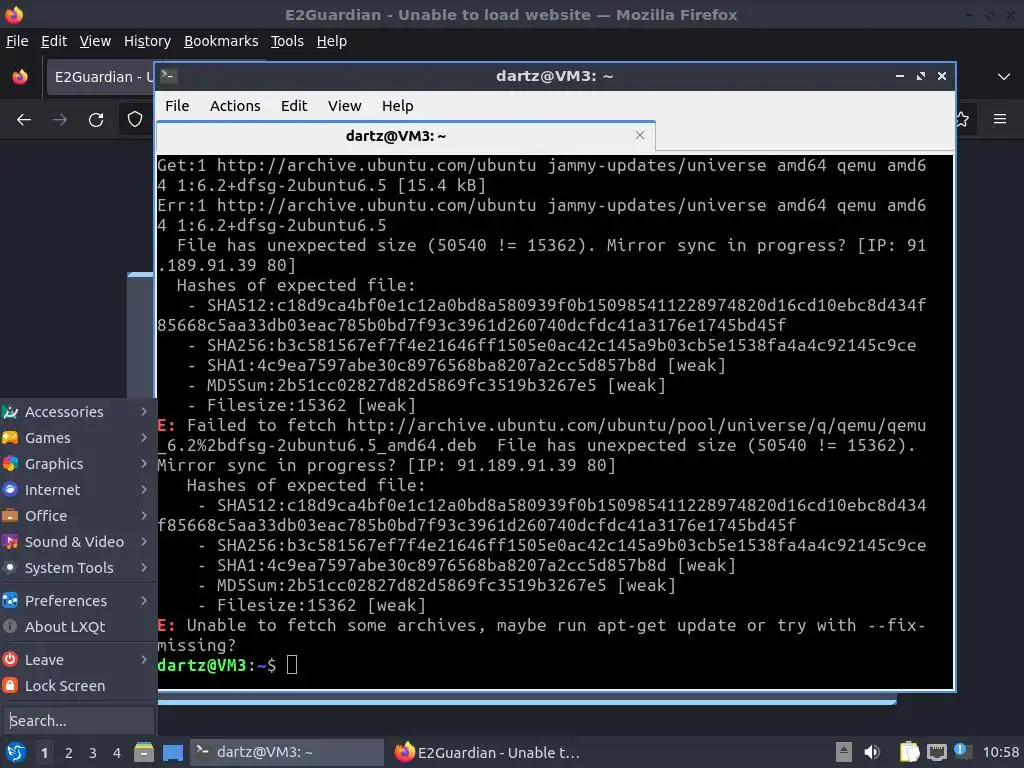The width and height of the screenshot is (1024, 768).
Task: Click the show desktop icon in the taskbar
Action: tap(172, 752)
